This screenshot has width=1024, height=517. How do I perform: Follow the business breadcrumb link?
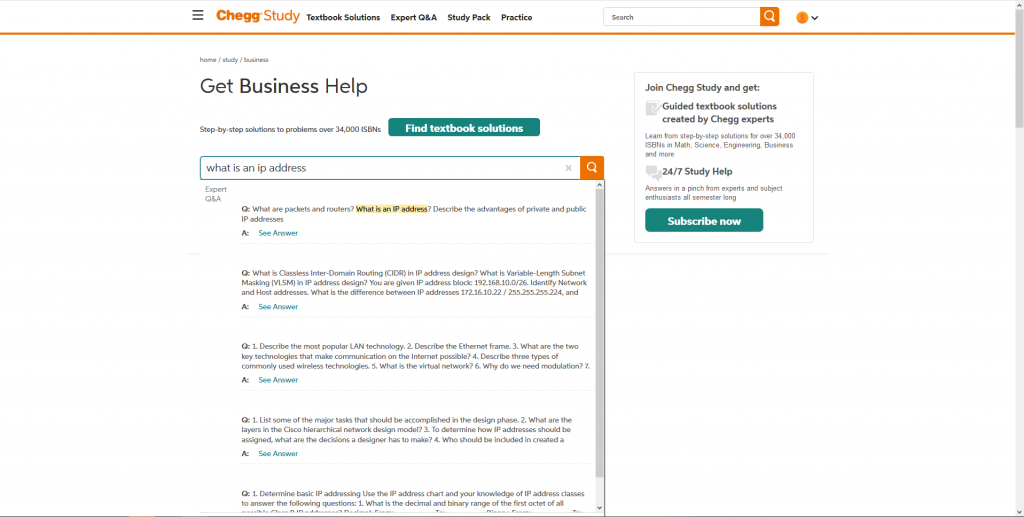point(256,60)
